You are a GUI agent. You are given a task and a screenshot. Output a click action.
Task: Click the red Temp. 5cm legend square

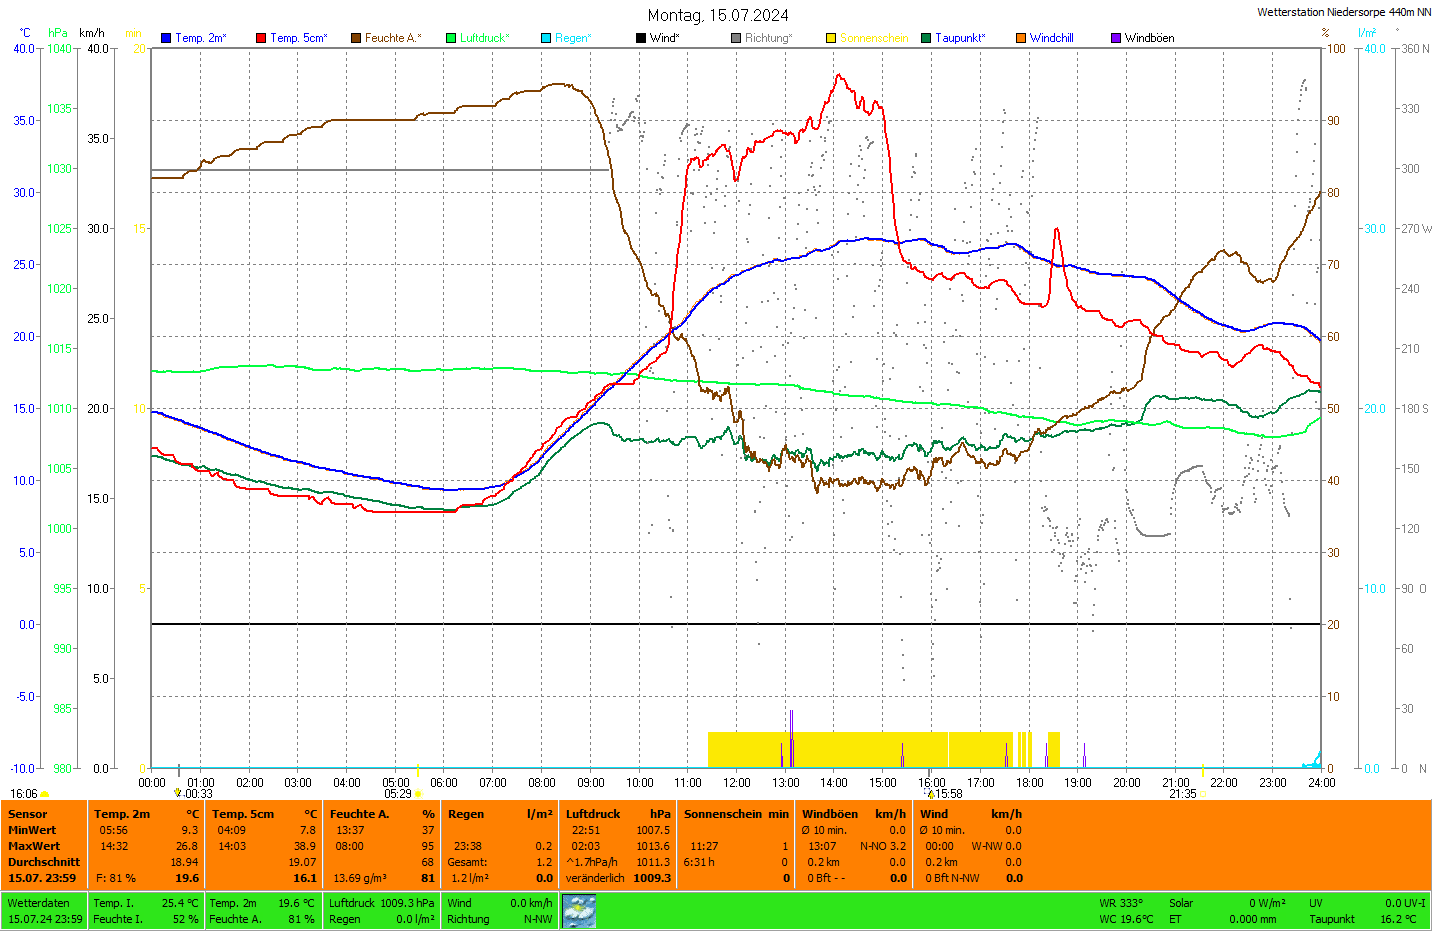pyautogui.click(x=261, y=38)
